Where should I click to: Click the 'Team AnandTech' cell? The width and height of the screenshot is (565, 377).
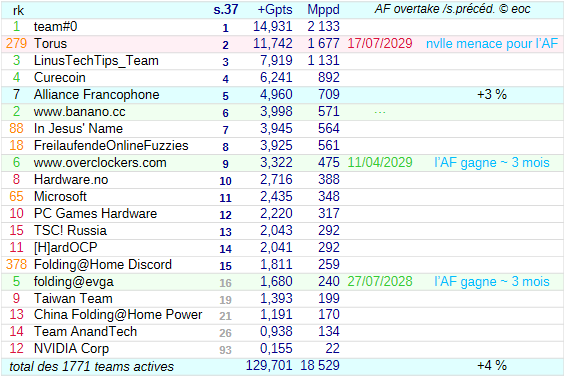[85, 332]
